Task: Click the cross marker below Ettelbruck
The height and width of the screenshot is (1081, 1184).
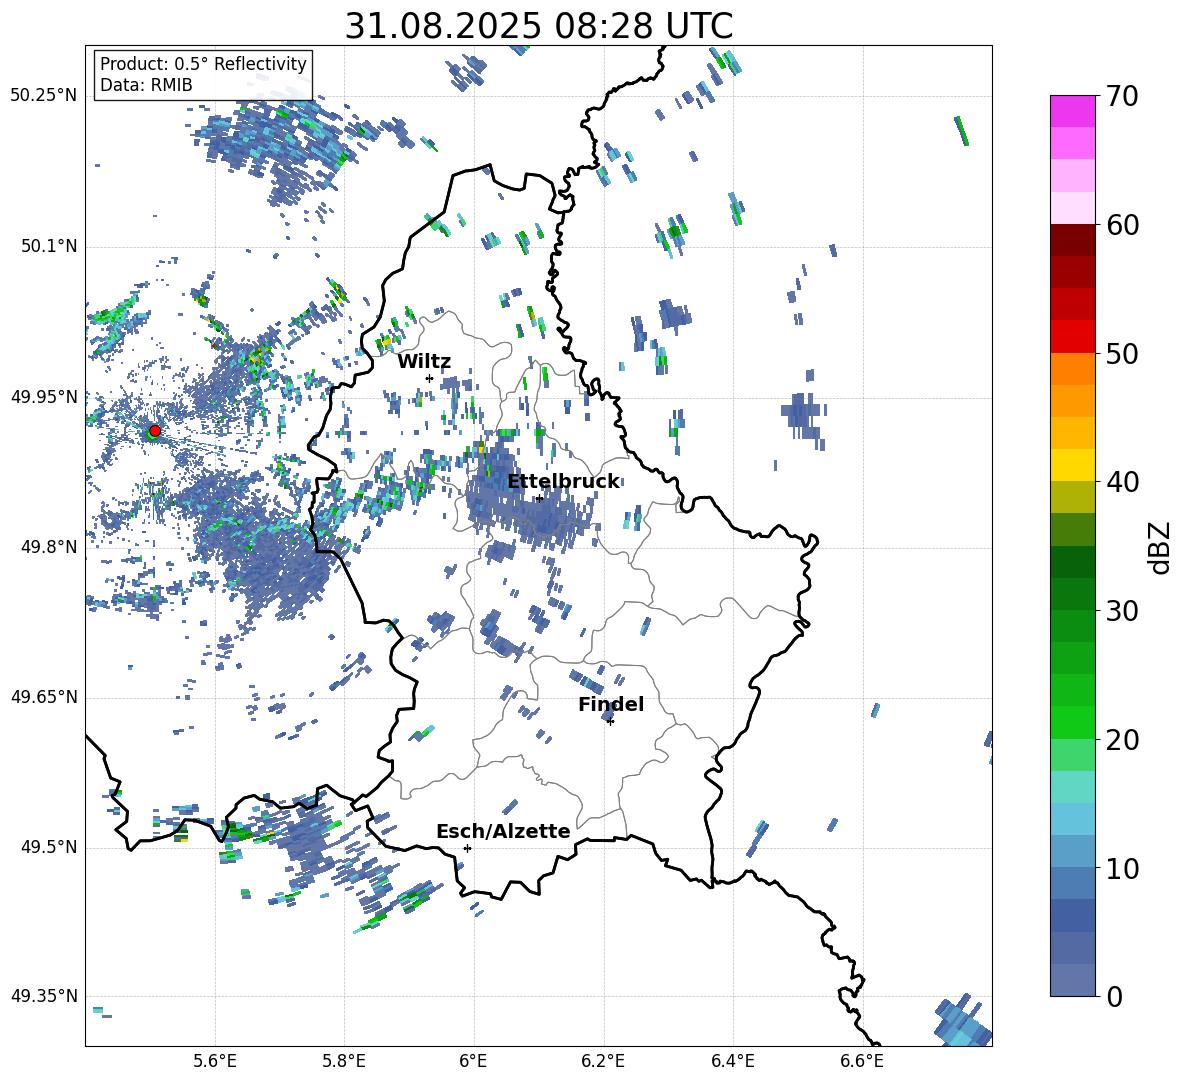Action: point(539,498)
